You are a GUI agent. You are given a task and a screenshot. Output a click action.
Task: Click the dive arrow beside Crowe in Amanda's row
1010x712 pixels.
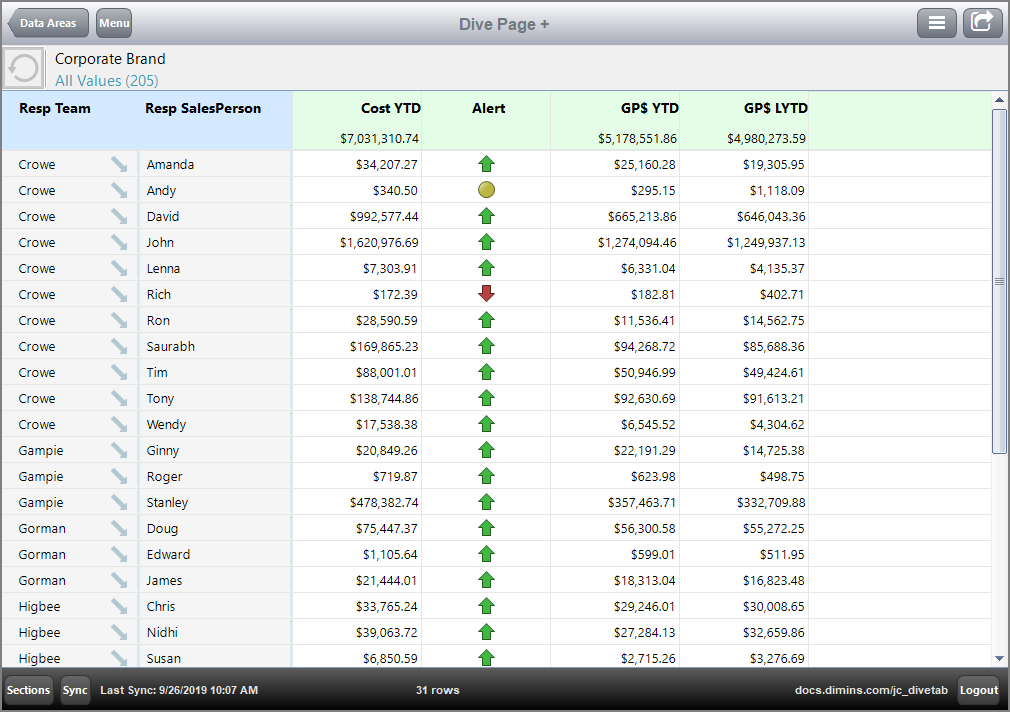click(x=120, y=164)
